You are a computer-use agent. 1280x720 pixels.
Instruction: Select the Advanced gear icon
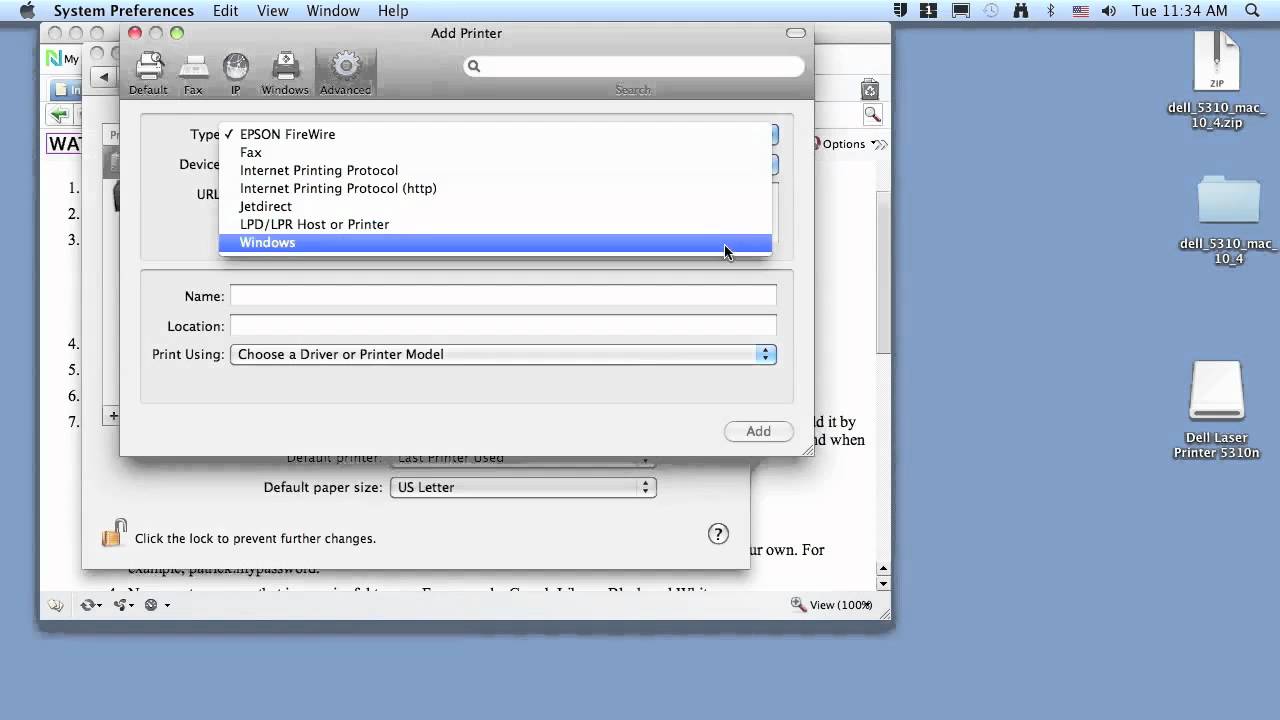(345, 73)
